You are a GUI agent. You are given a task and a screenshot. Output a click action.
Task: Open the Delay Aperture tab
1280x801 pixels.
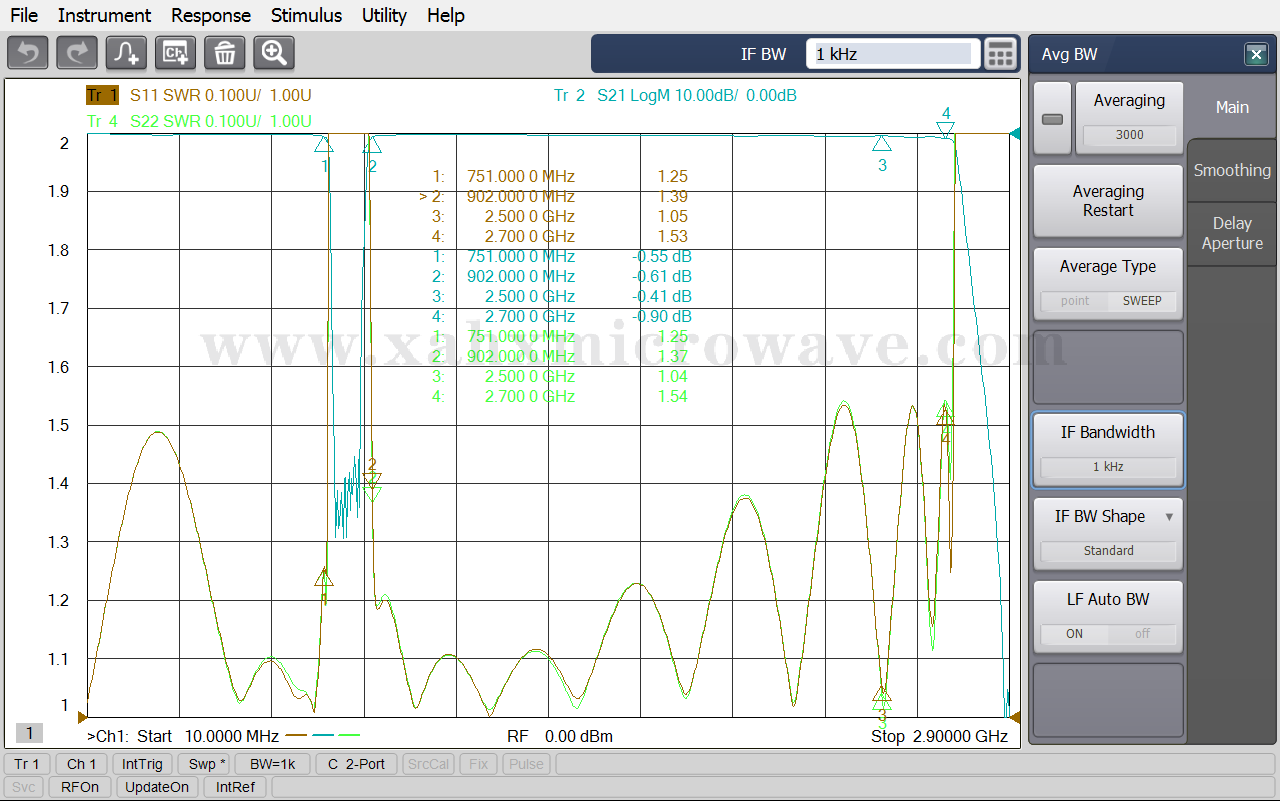coord(1232,233)
